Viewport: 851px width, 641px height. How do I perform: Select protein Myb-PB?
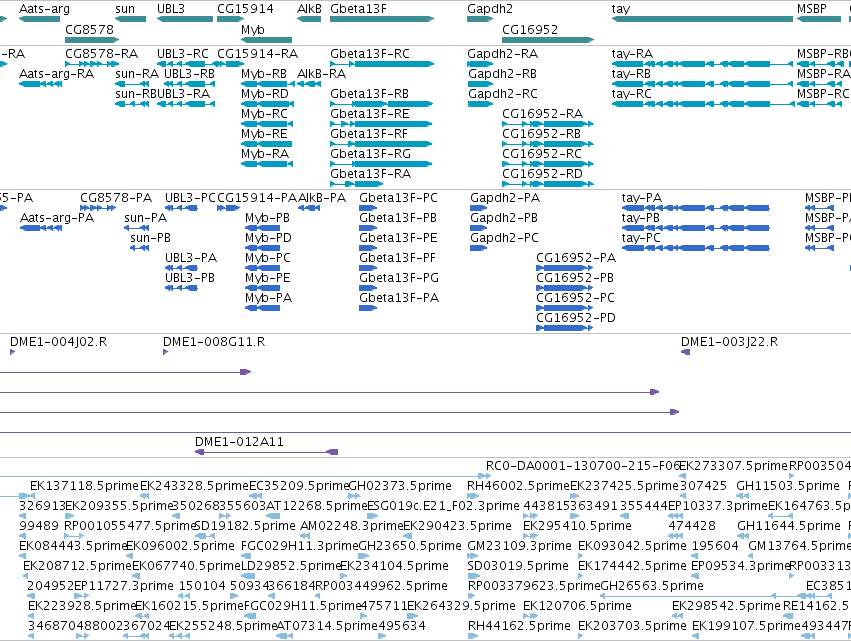click(268, 218)
